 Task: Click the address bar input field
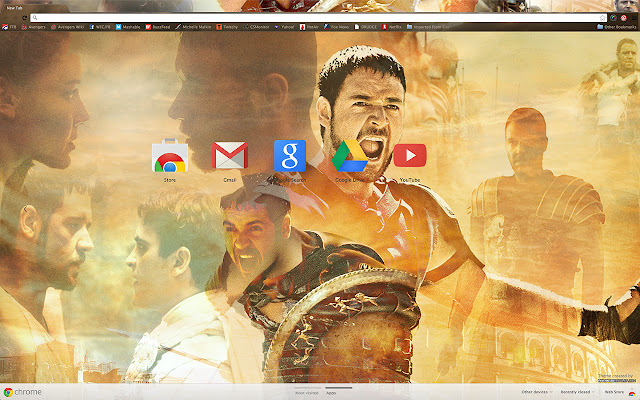point(316,18)
